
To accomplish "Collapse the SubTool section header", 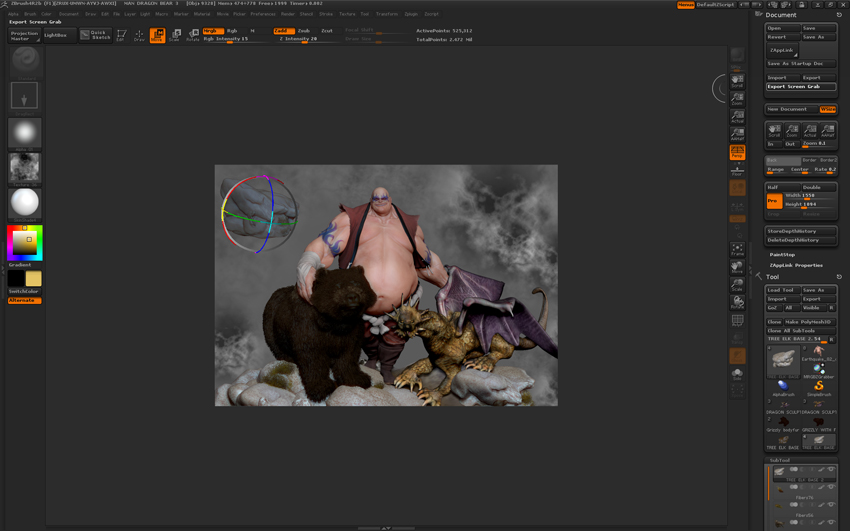I will click(x=780, y=460).
